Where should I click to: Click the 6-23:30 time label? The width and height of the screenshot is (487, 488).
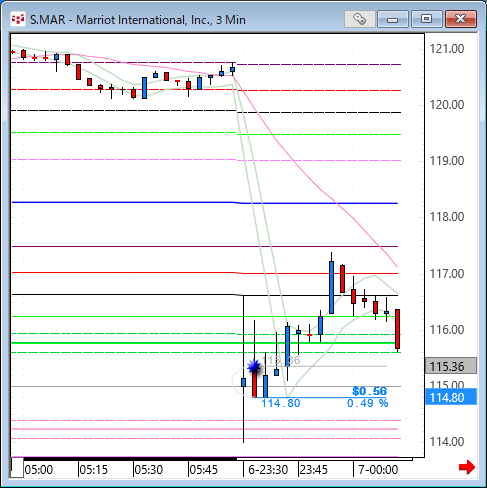[x=268, y=470]
